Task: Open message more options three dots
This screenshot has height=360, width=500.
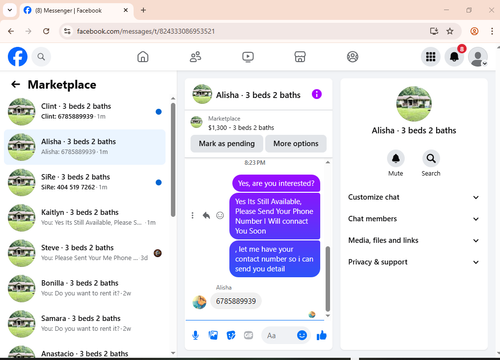Action: 192,216
